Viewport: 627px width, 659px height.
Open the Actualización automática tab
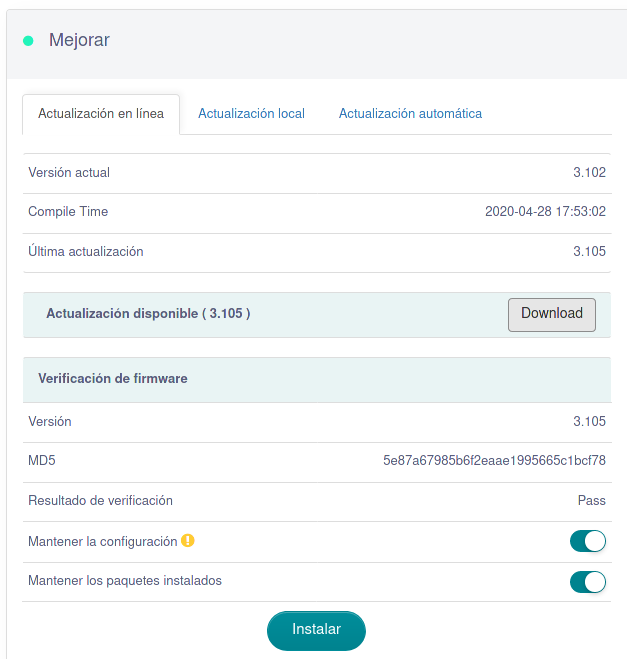[410, 114]
